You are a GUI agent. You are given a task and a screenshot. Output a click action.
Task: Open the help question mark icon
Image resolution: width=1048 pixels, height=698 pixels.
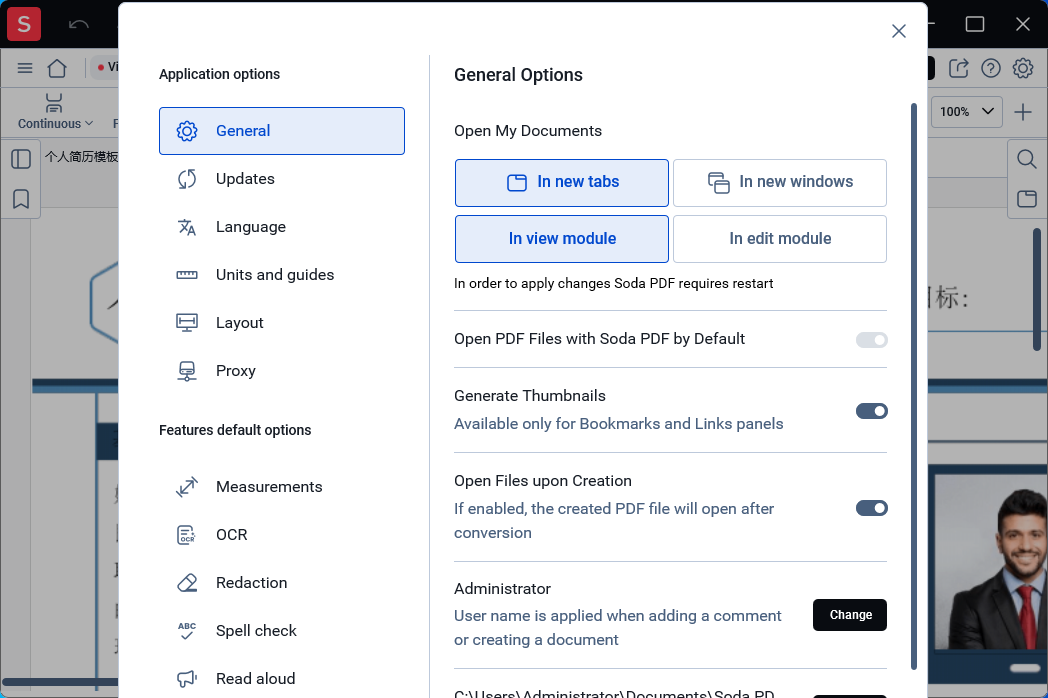click(x=991, y=68)
